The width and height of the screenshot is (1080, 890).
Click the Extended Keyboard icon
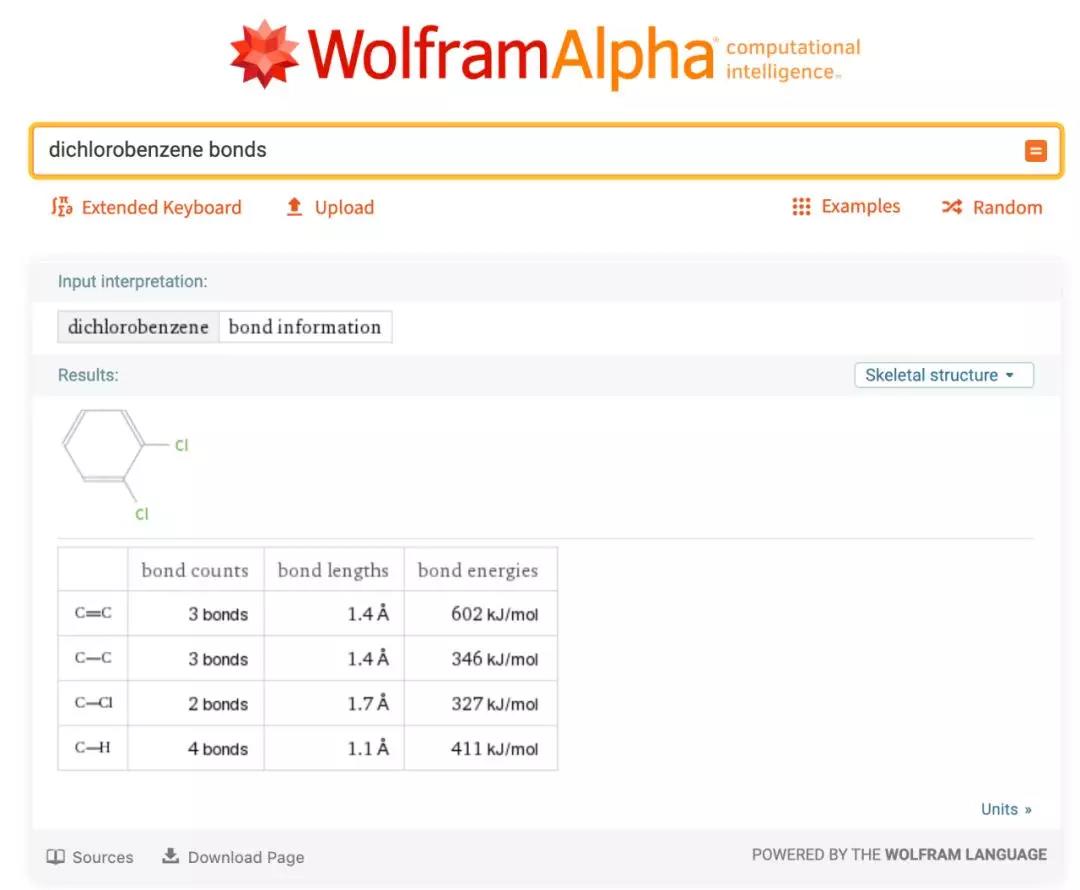pos(62,207)
